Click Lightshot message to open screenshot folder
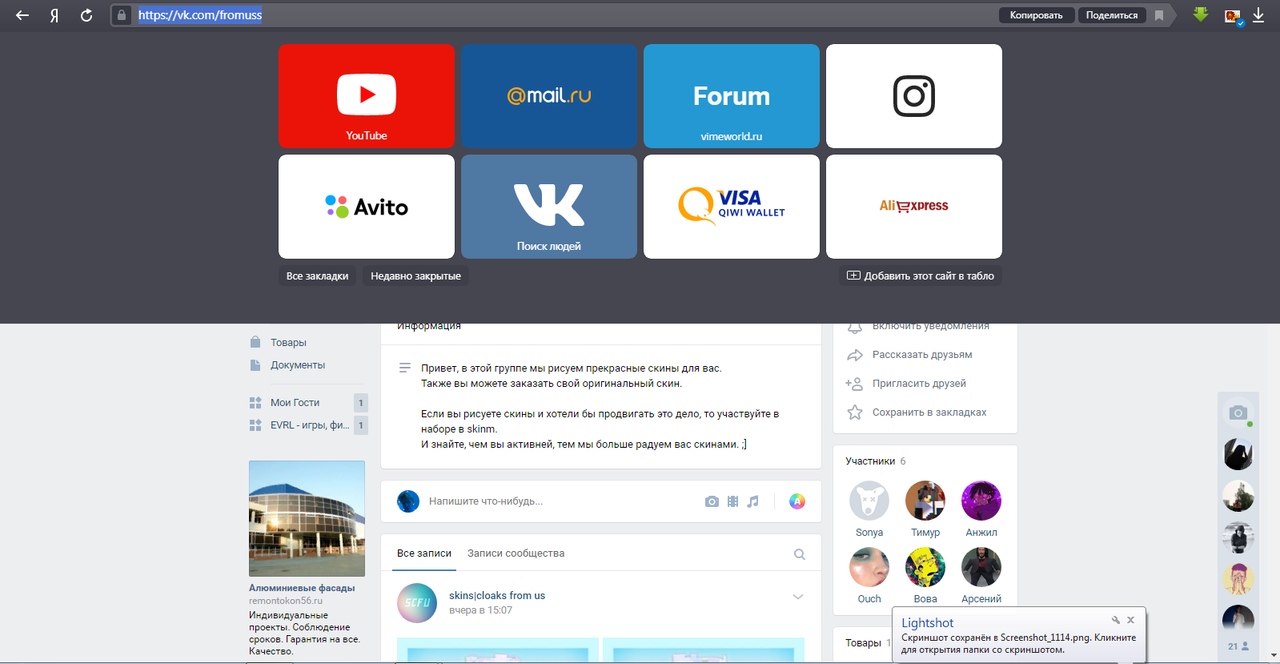Viewport: 1280px width, 664px height. click(x=1018, y=643)
